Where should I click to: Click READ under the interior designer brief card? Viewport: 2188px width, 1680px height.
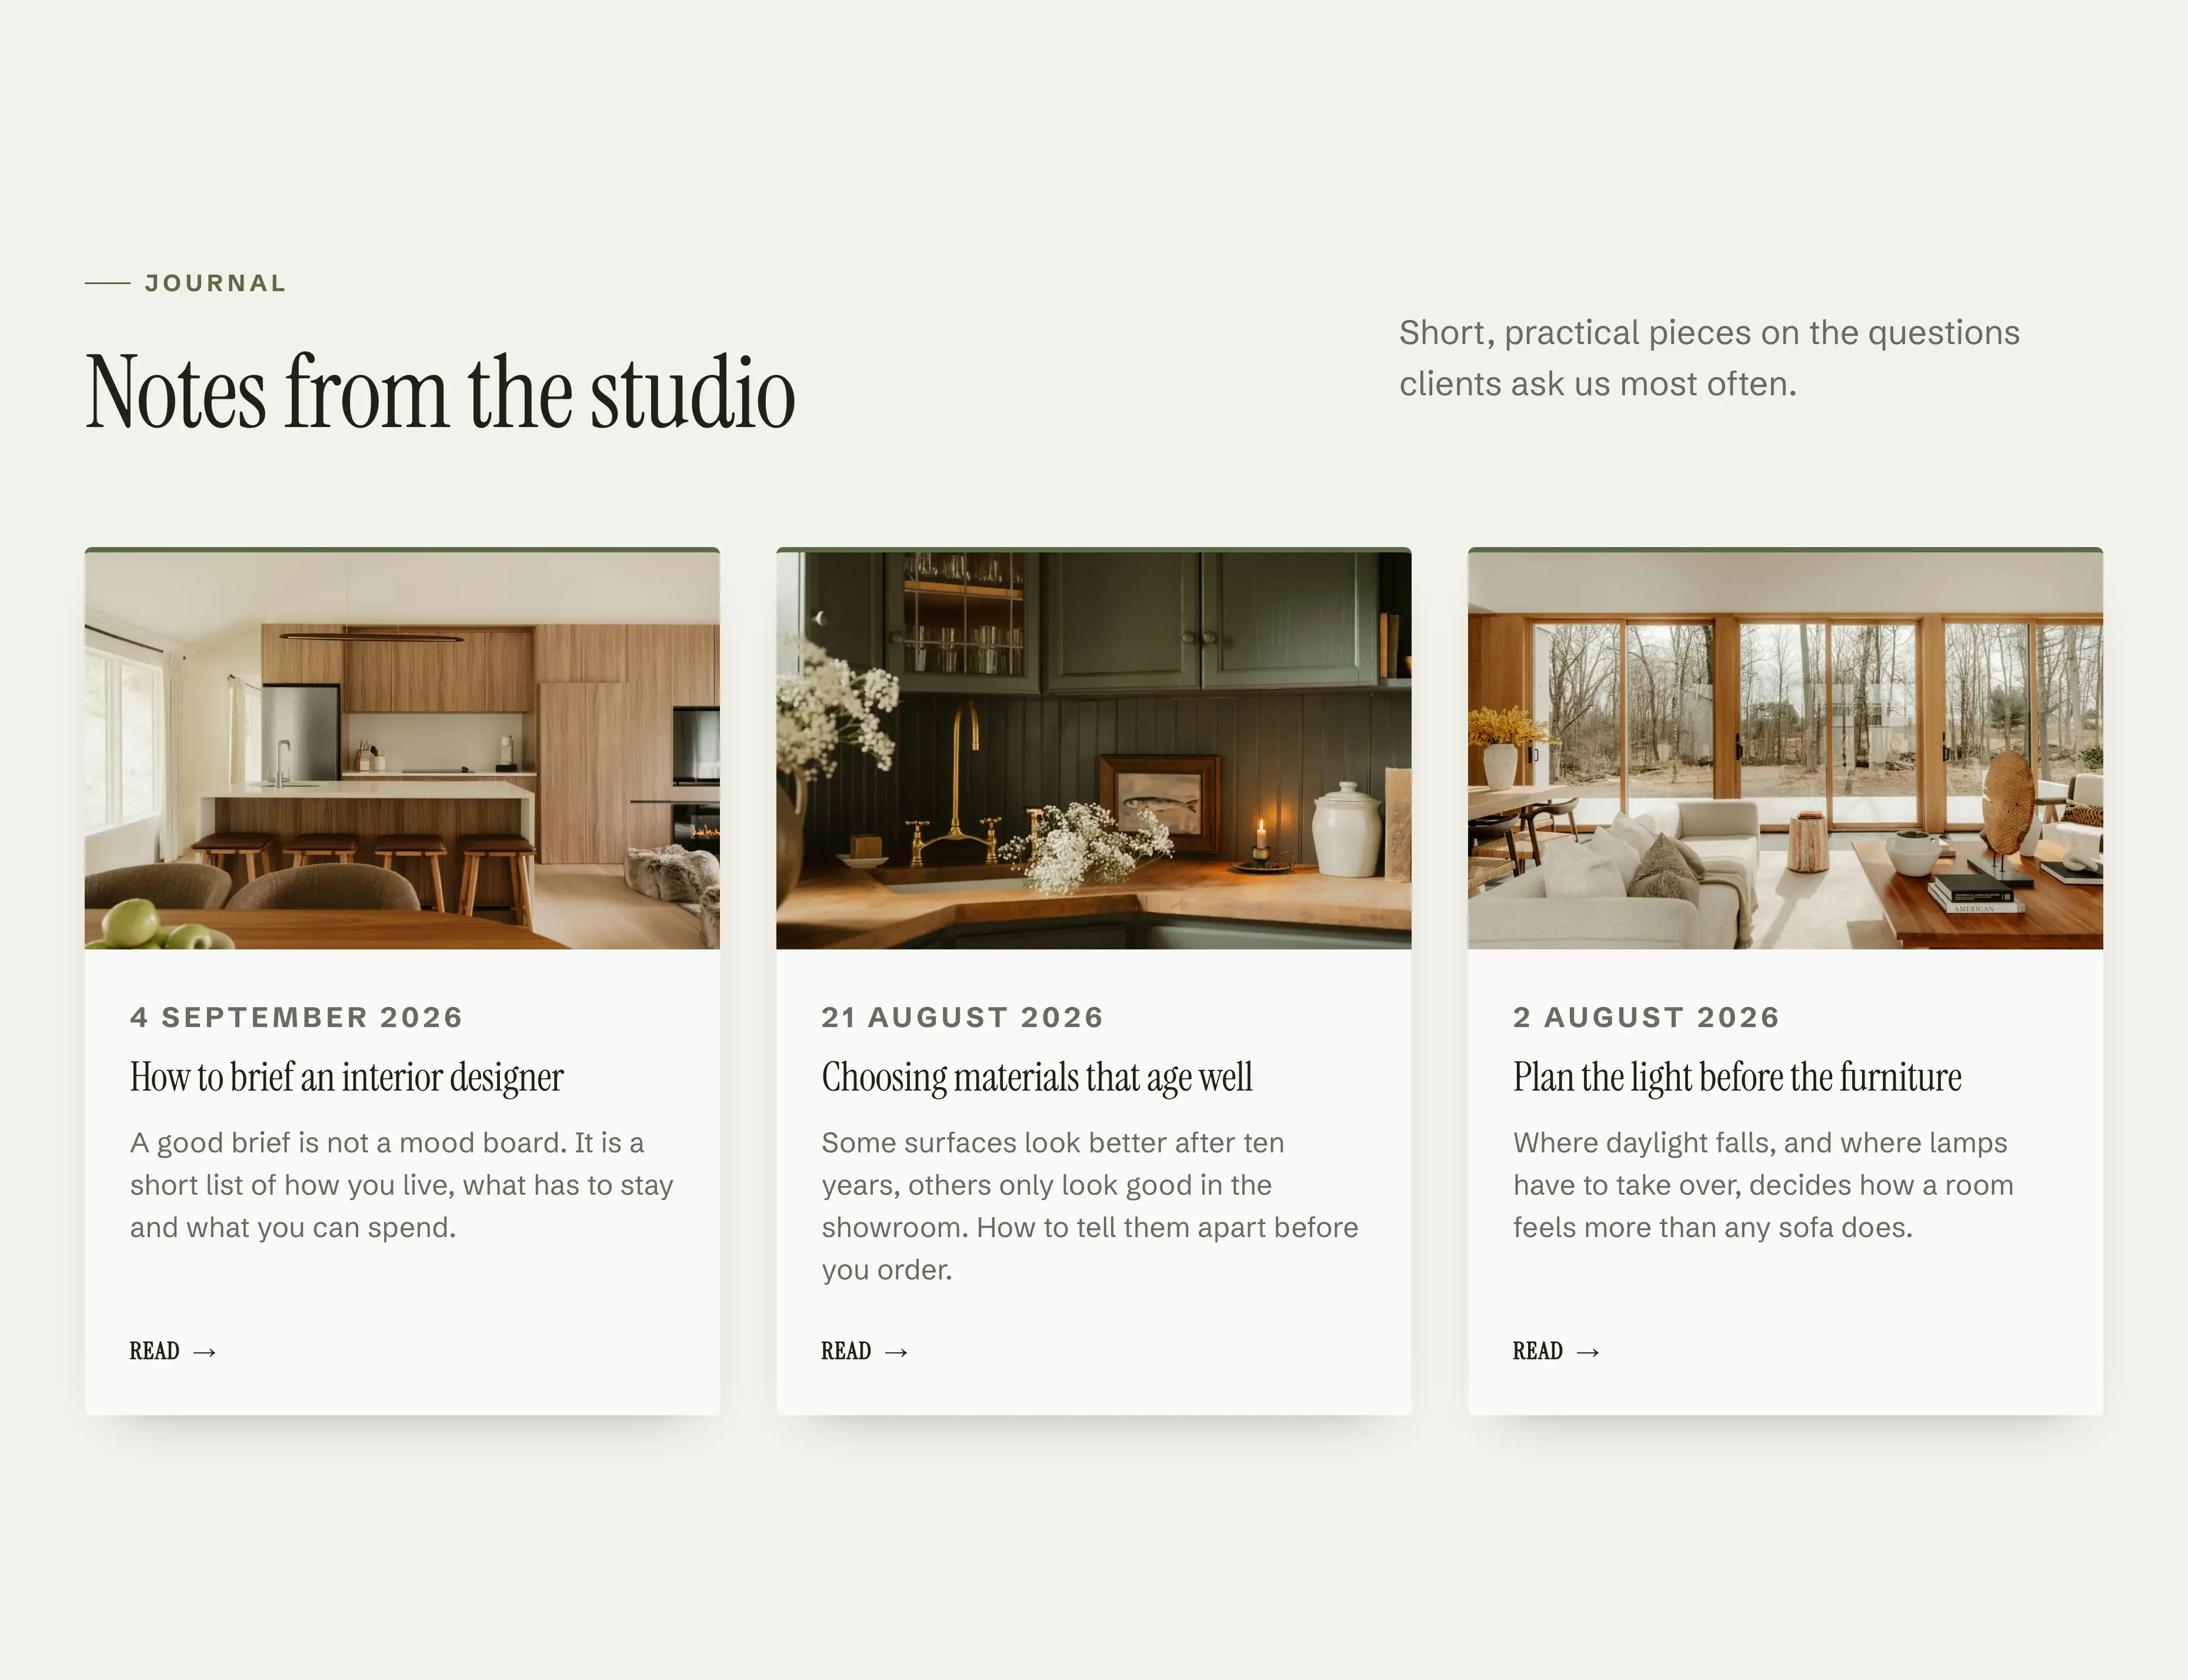[x=173, y=1351]
